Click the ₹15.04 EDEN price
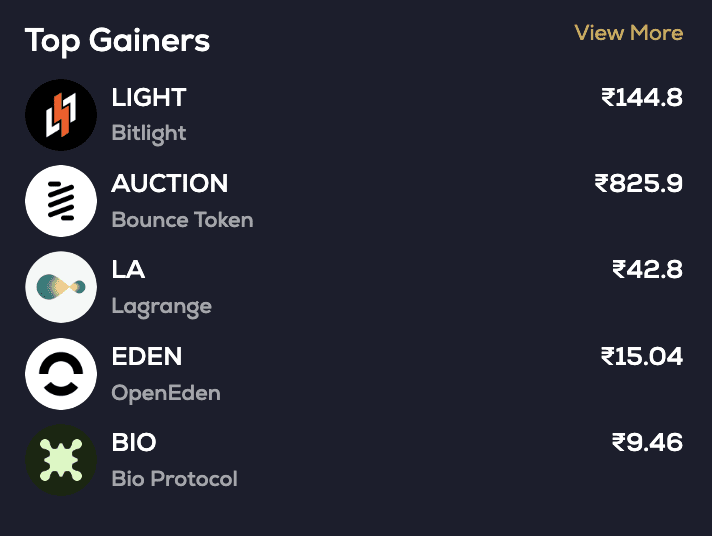Screen dimensions: 712x536 642,357
